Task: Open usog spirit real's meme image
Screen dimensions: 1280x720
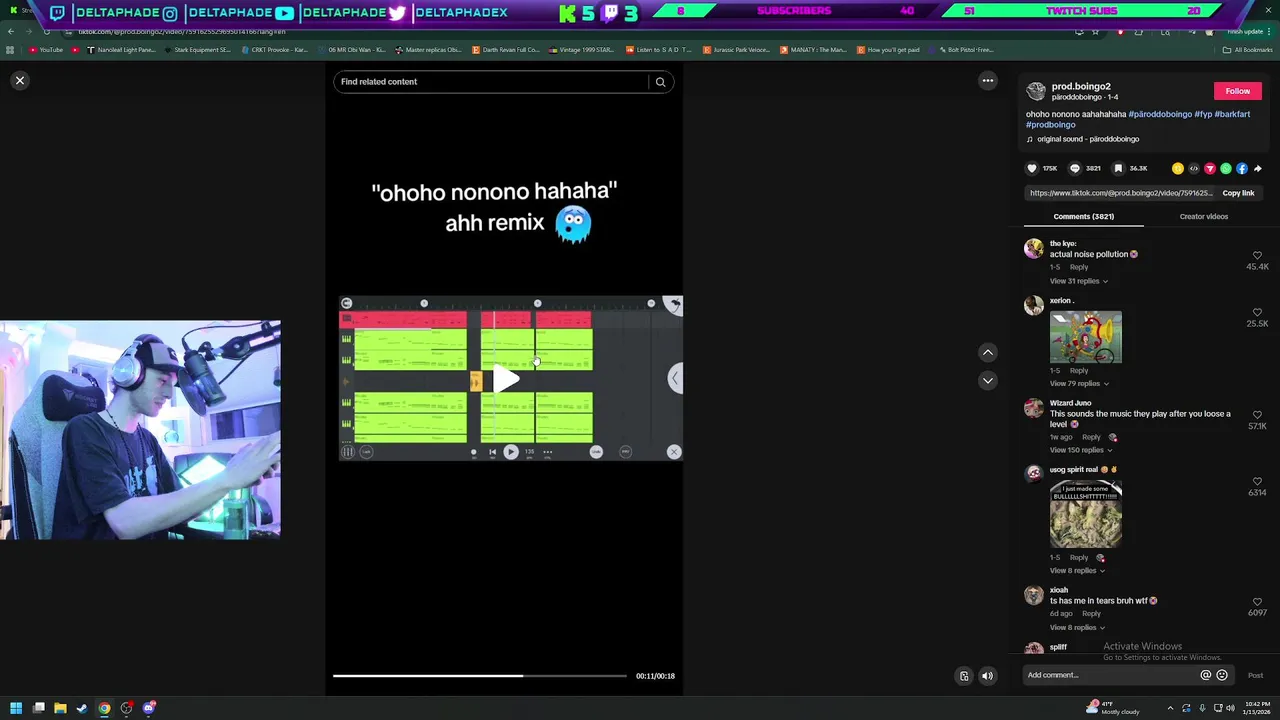Action: [1086, 515]
